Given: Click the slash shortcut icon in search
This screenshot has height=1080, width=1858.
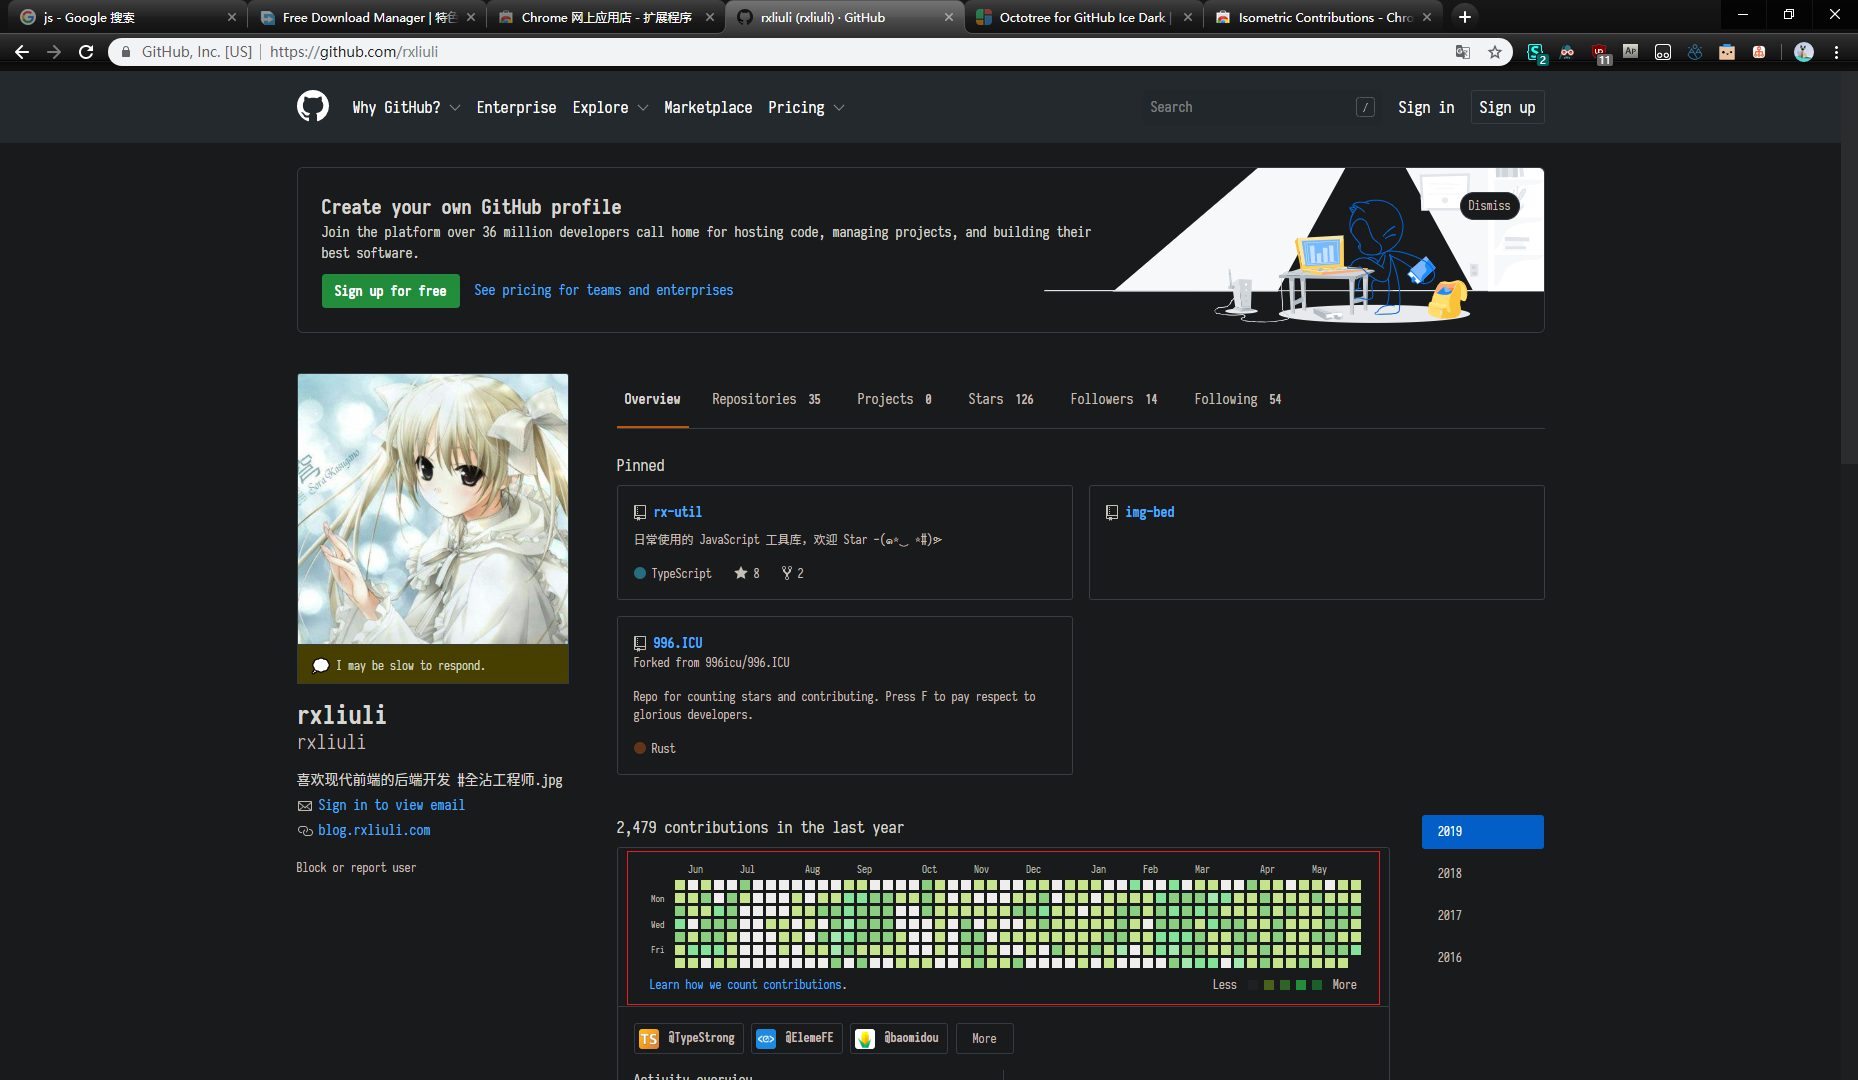Looking at the screenshot, I should coord(1365,107).
